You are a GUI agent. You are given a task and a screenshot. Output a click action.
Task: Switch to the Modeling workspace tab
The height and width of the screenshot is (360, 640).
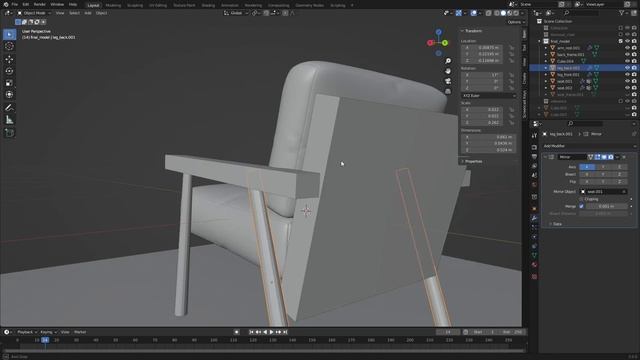(x=113, y=5)
